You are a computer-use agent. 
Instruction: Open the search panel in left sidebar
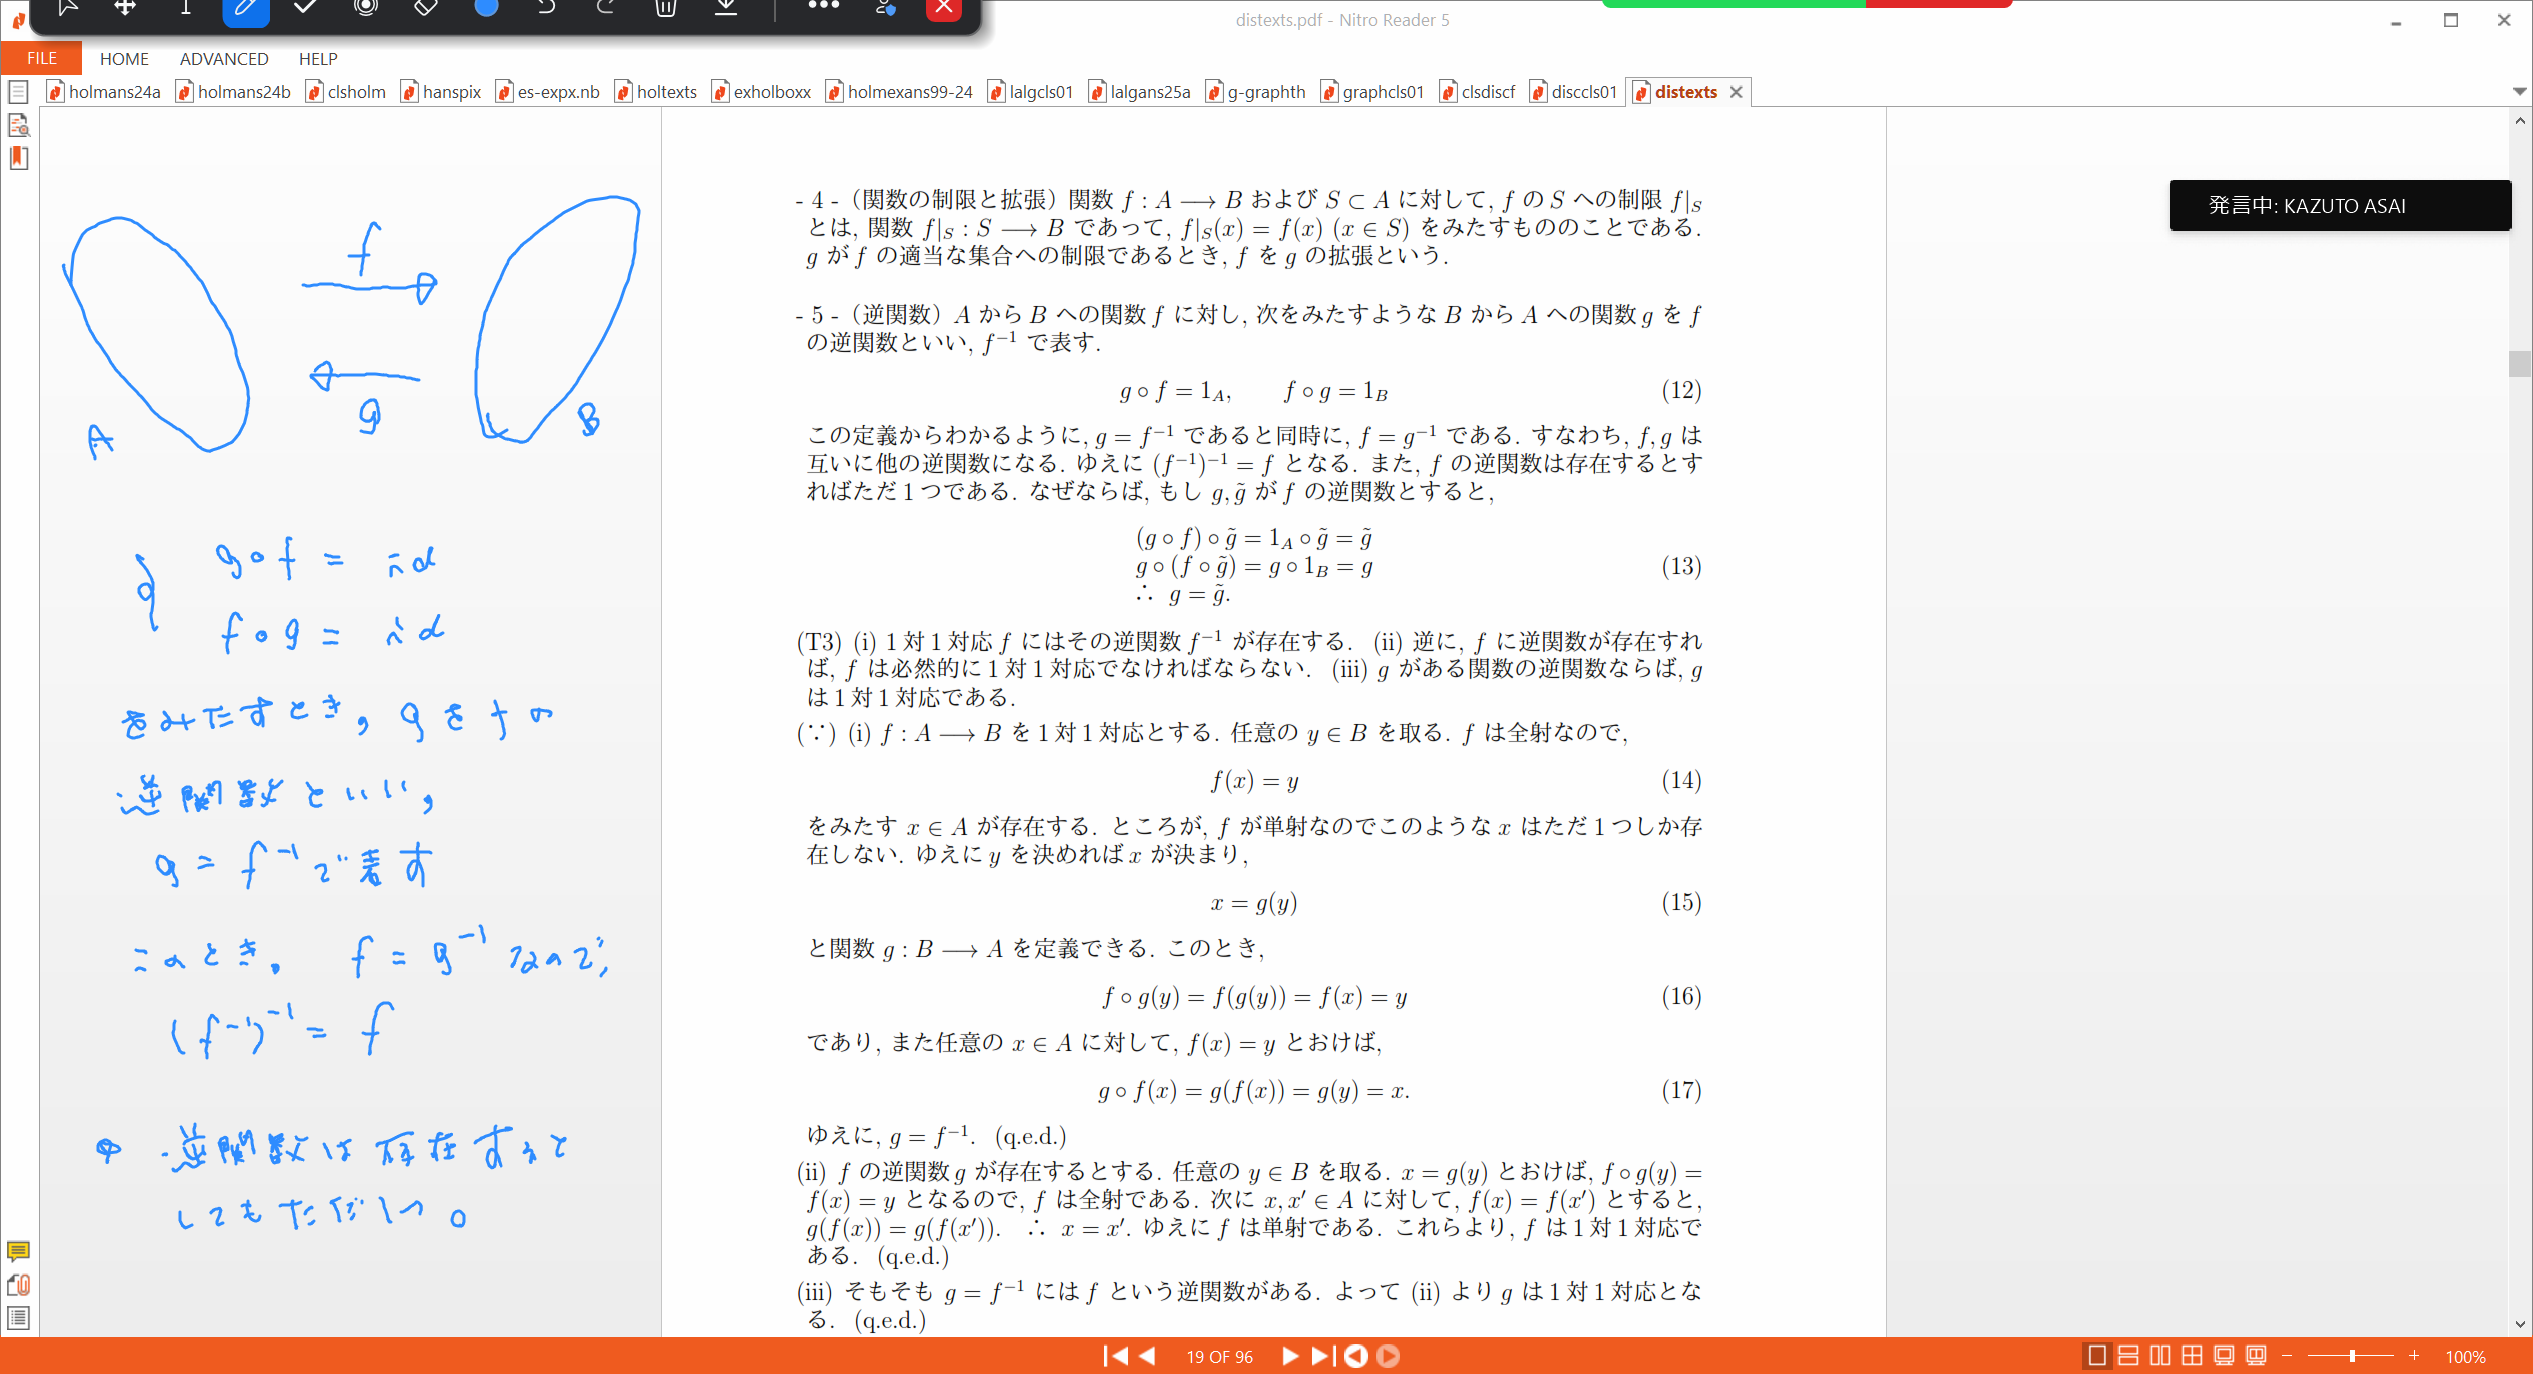point(18,125)
